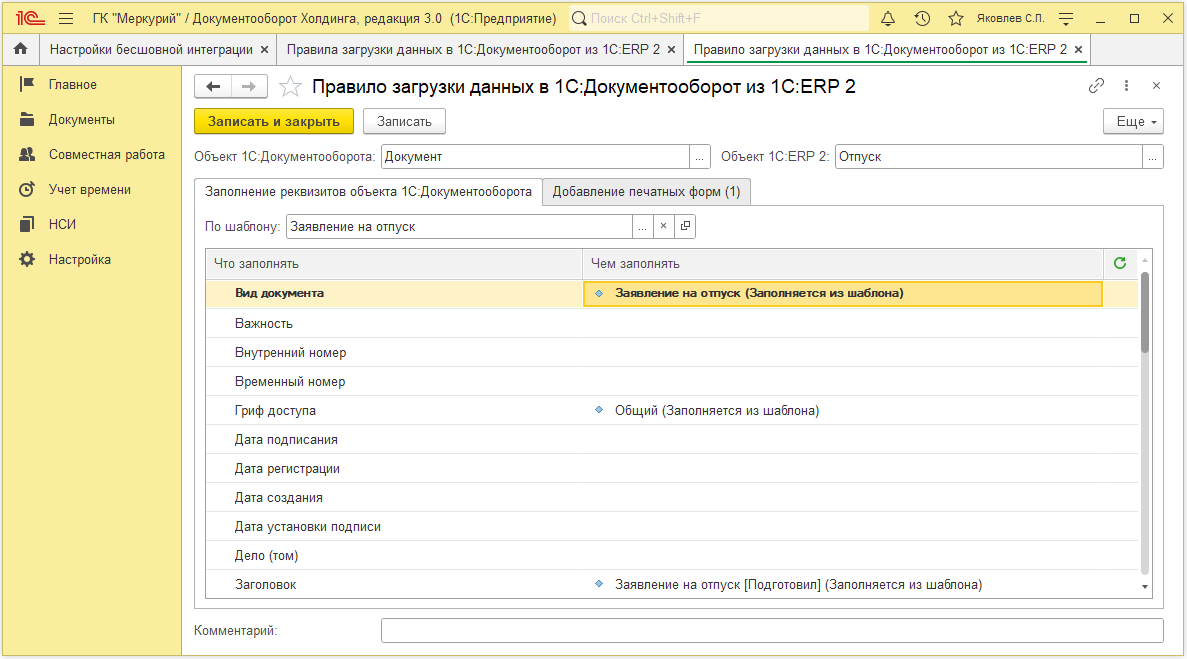This screenshot has width=1187, height=659.
Task: Open 'Добавление печатных форм (1)' tab
Action: 646,191
